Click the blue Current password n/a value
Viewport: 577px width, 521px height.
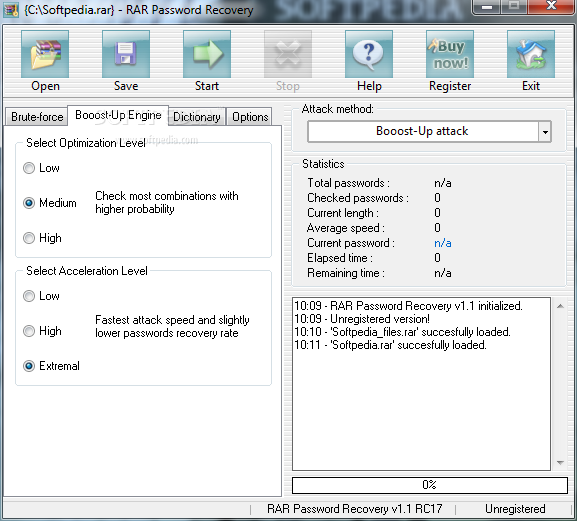pos(443,243)
